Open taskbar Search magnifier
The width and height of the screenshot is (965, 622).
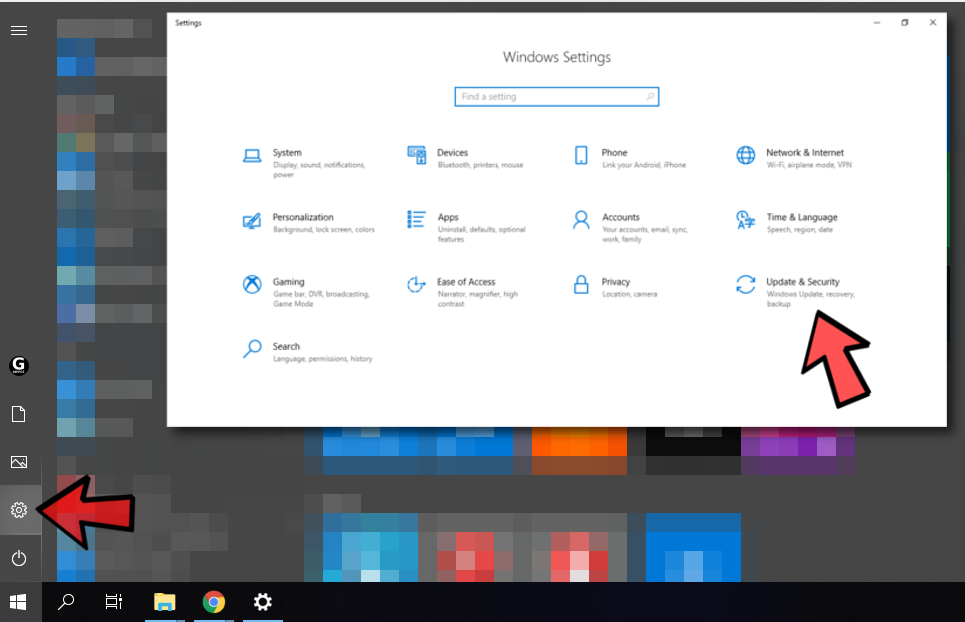pyautogui.click(x=66, y=602)
